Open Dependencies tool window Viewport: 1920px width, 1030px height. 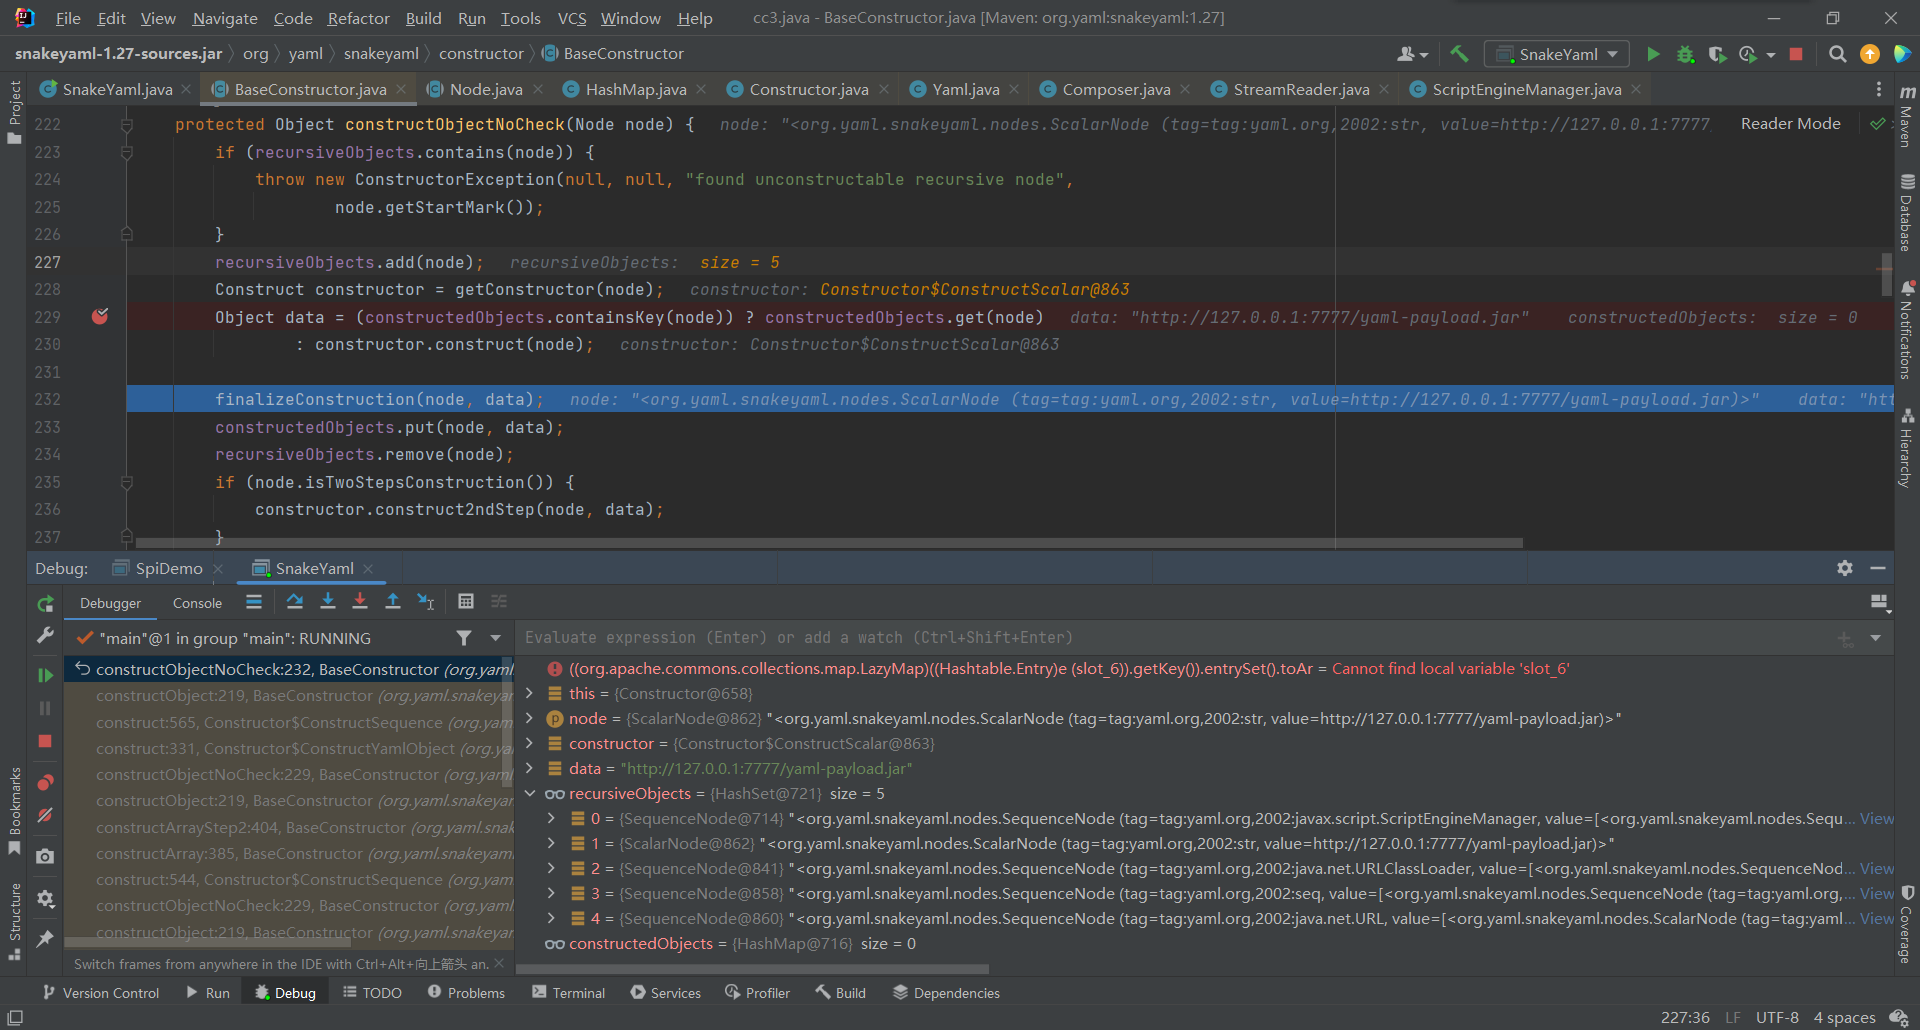point(945,993)
